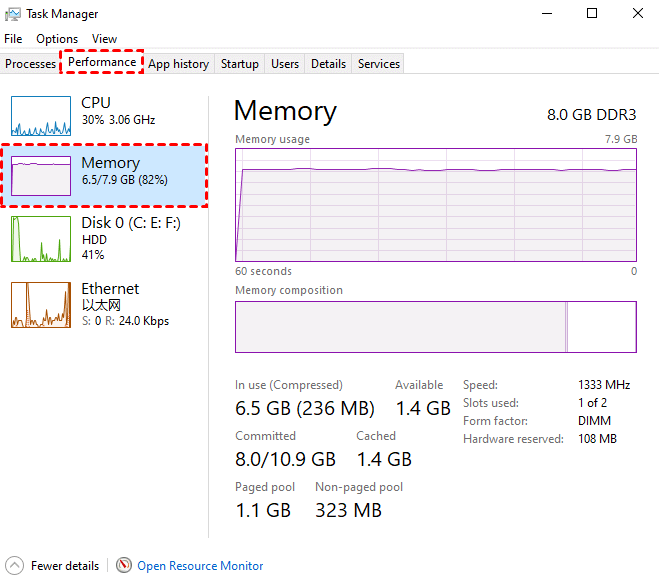Open the File menu

(13, 39)
